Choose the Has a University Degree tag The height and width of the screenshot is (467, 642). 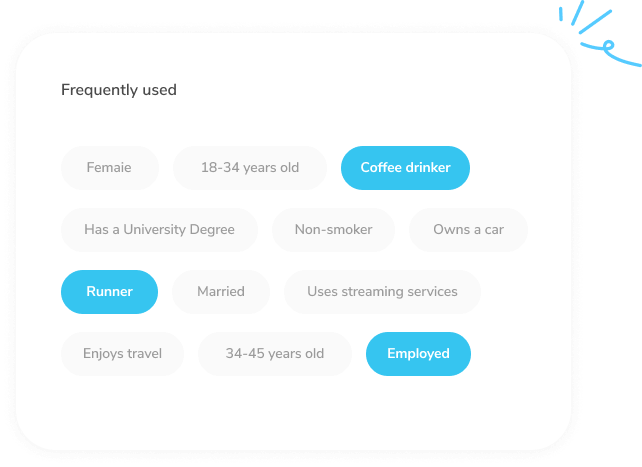point(159,230)
